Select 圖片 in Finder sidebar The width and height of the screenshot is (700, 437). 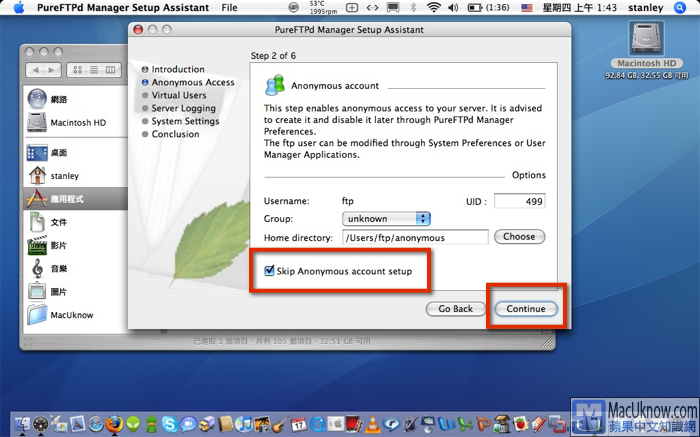click(76, 292)
